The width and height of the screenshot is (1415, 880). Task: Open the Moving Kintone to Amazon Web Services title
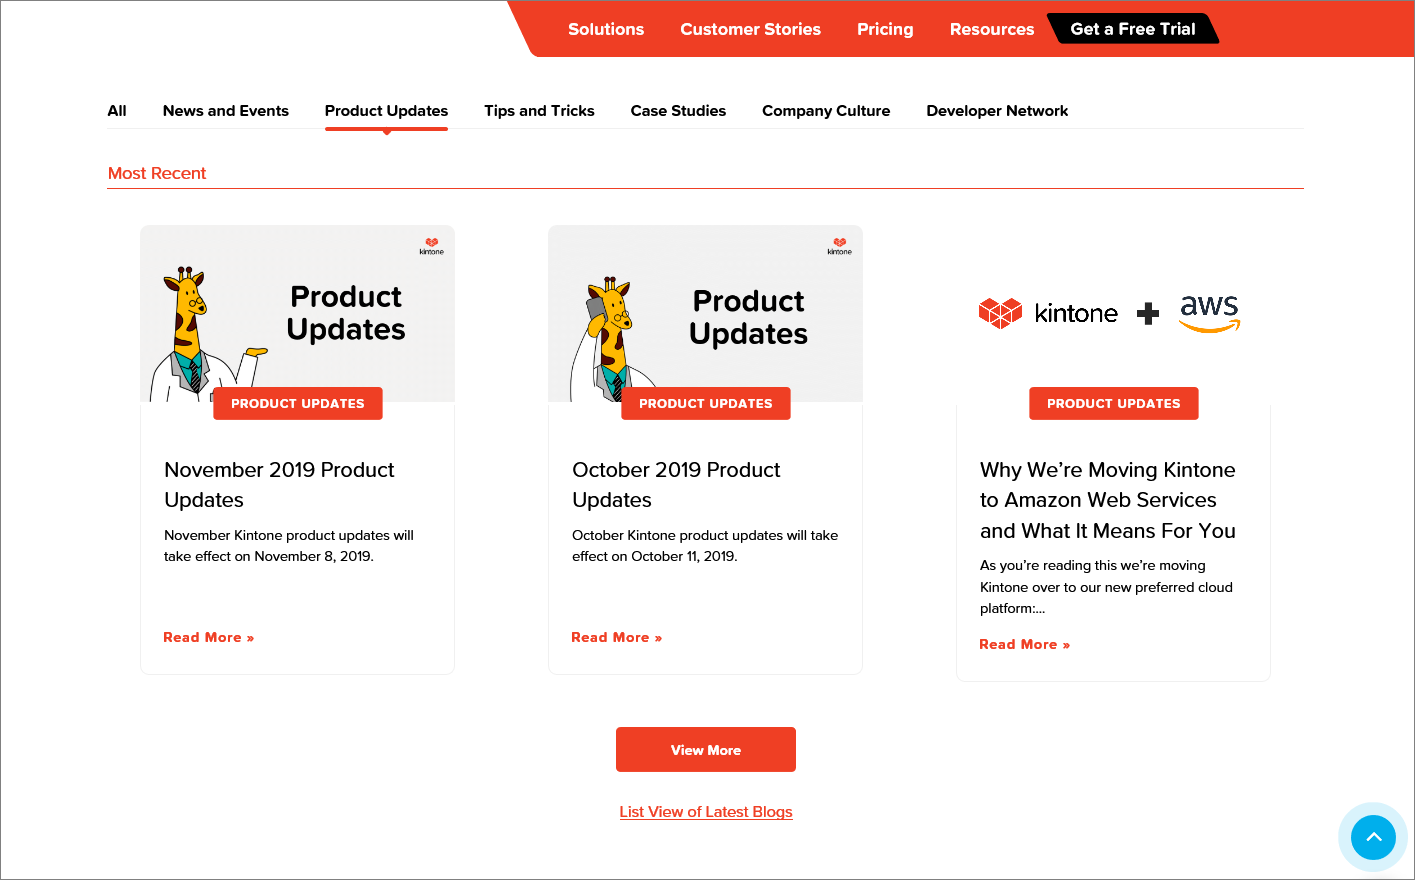pyautogui.click(x=1108, y=500)
